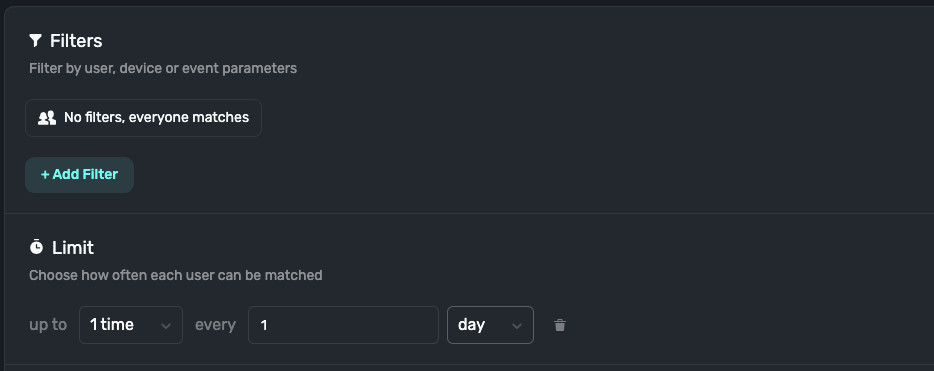
Task: Click the Filters section heading
Action: 76,40
